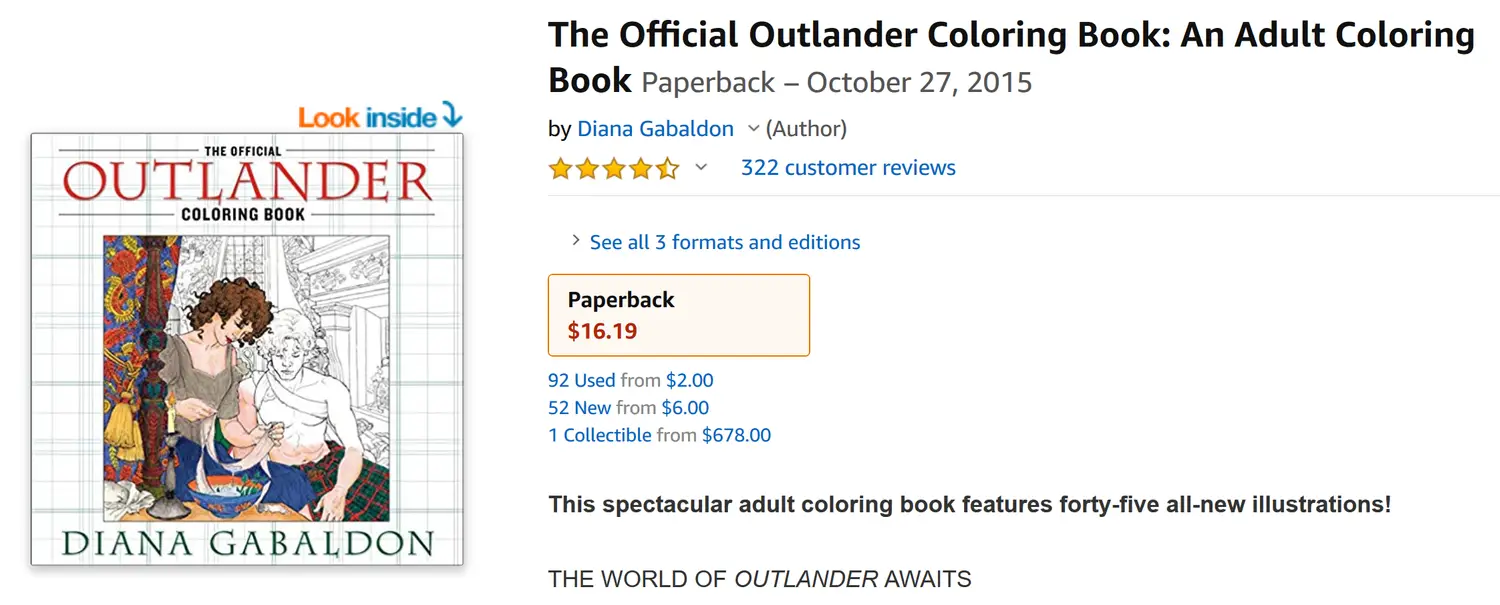Open the 1 Collectible offer link
Image resolution: width=1500 pixels, height=605 pixels.
tap(599, 435)
